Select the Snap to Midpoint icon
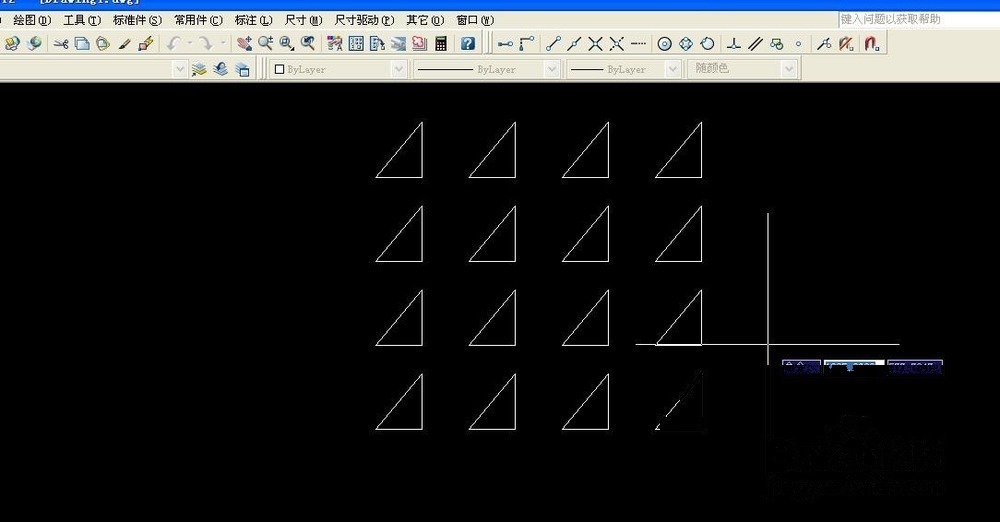This screenshot has height=522, width=1000. pyautogui.click(x=575, y=44)
